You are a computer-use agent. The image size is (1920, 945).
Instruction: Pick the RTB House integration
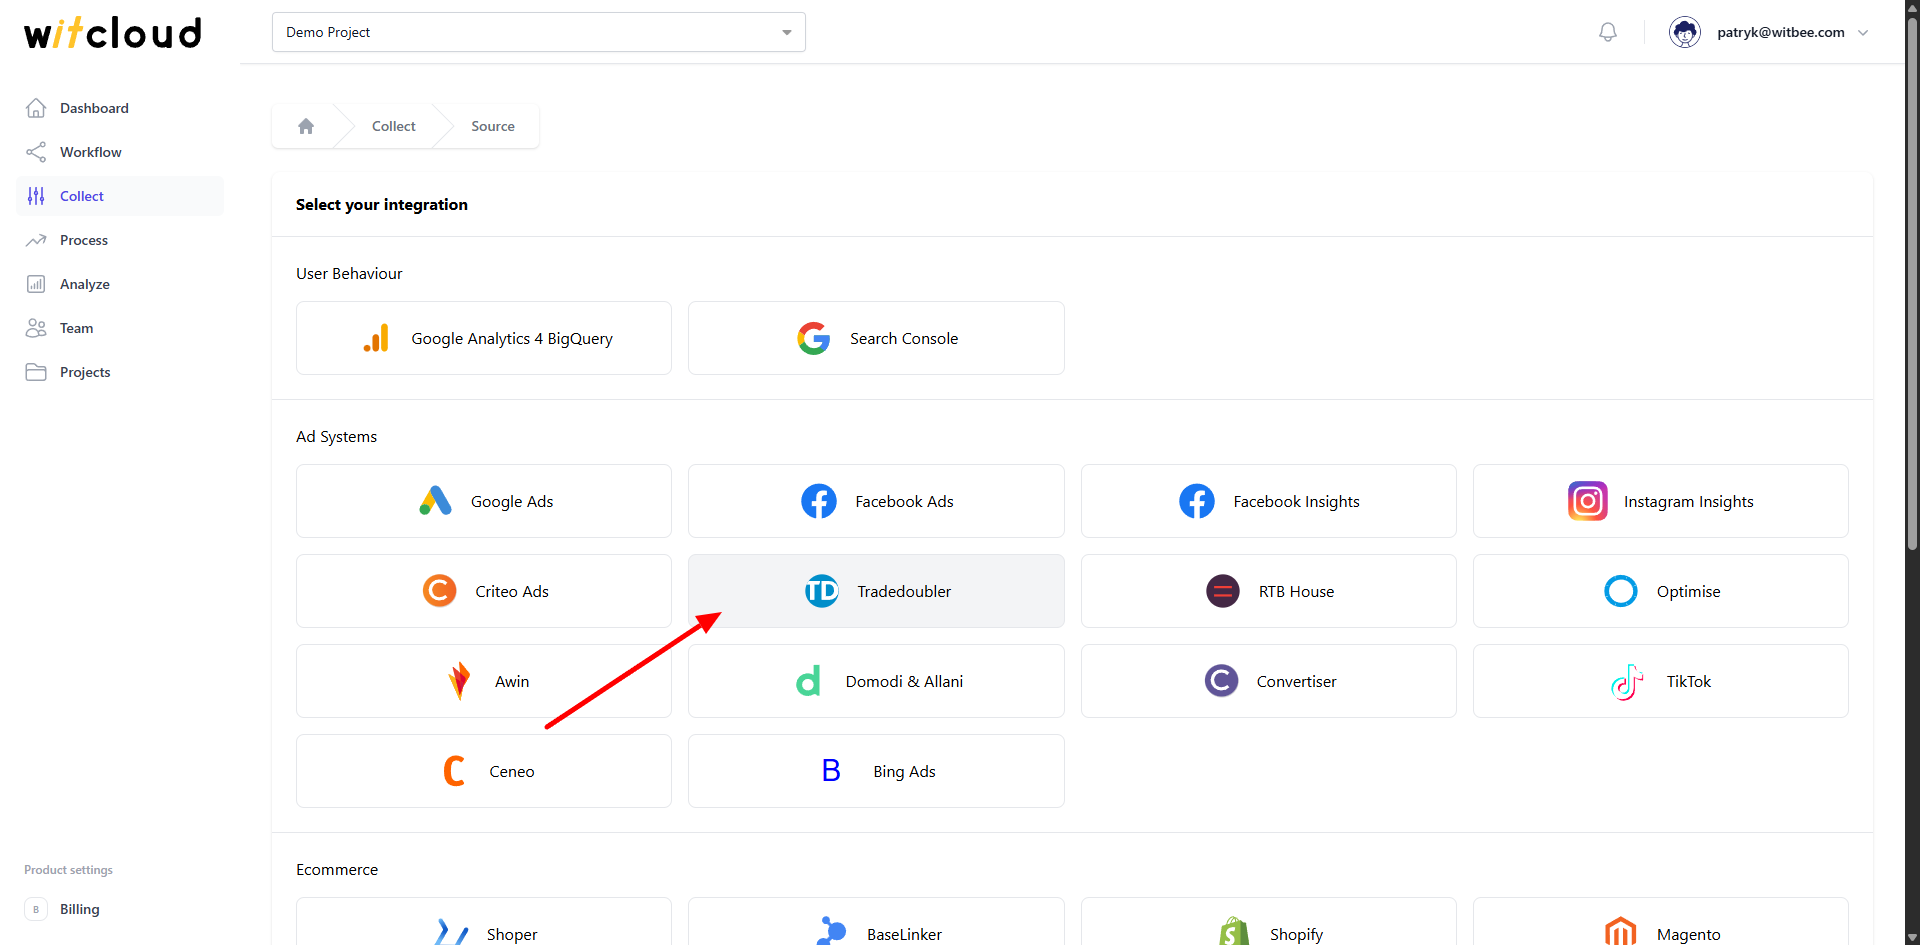(x=1269, y=591)
